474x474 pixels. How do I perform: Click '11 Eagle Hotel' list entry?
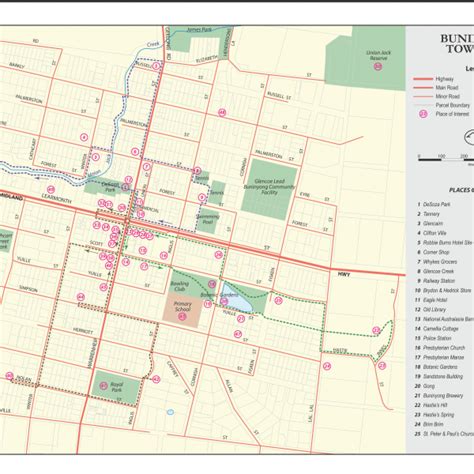(x=431, y=300)
